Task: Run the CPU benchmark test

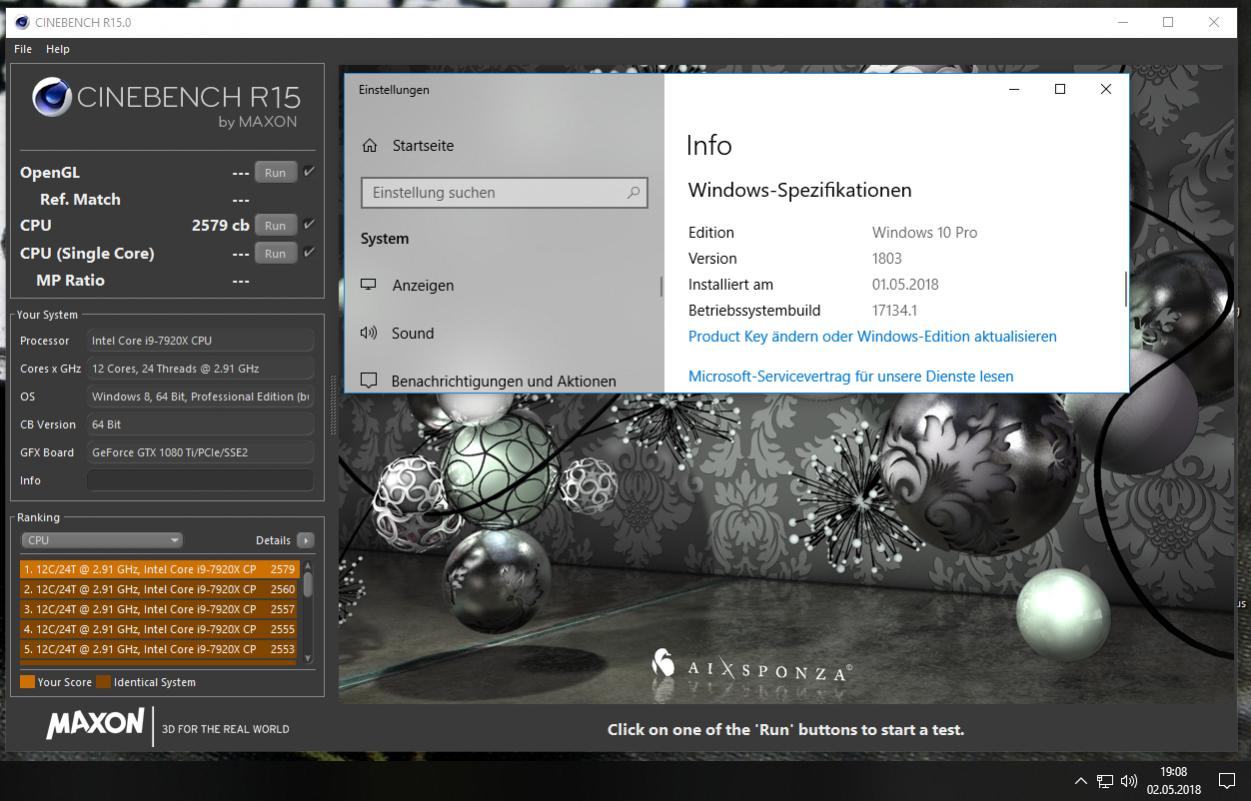Action: 275,225
